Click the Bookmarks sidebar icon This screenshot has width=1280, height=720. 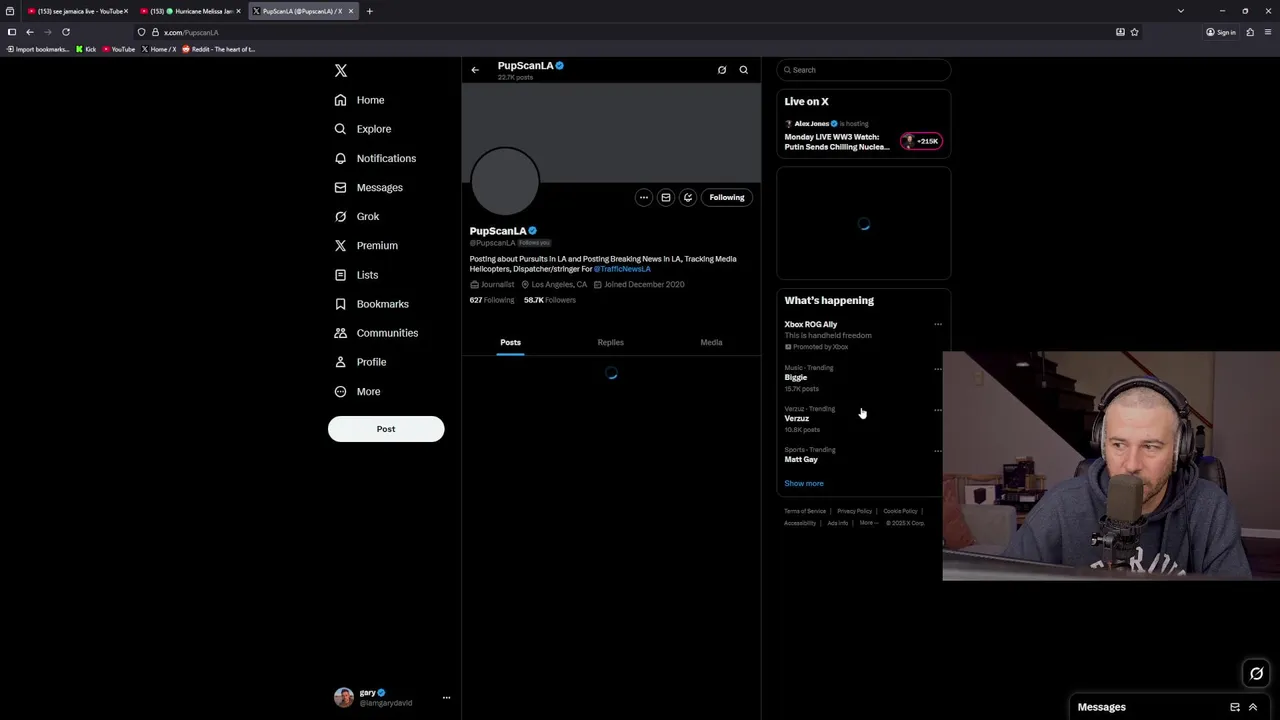coord(341,304)
